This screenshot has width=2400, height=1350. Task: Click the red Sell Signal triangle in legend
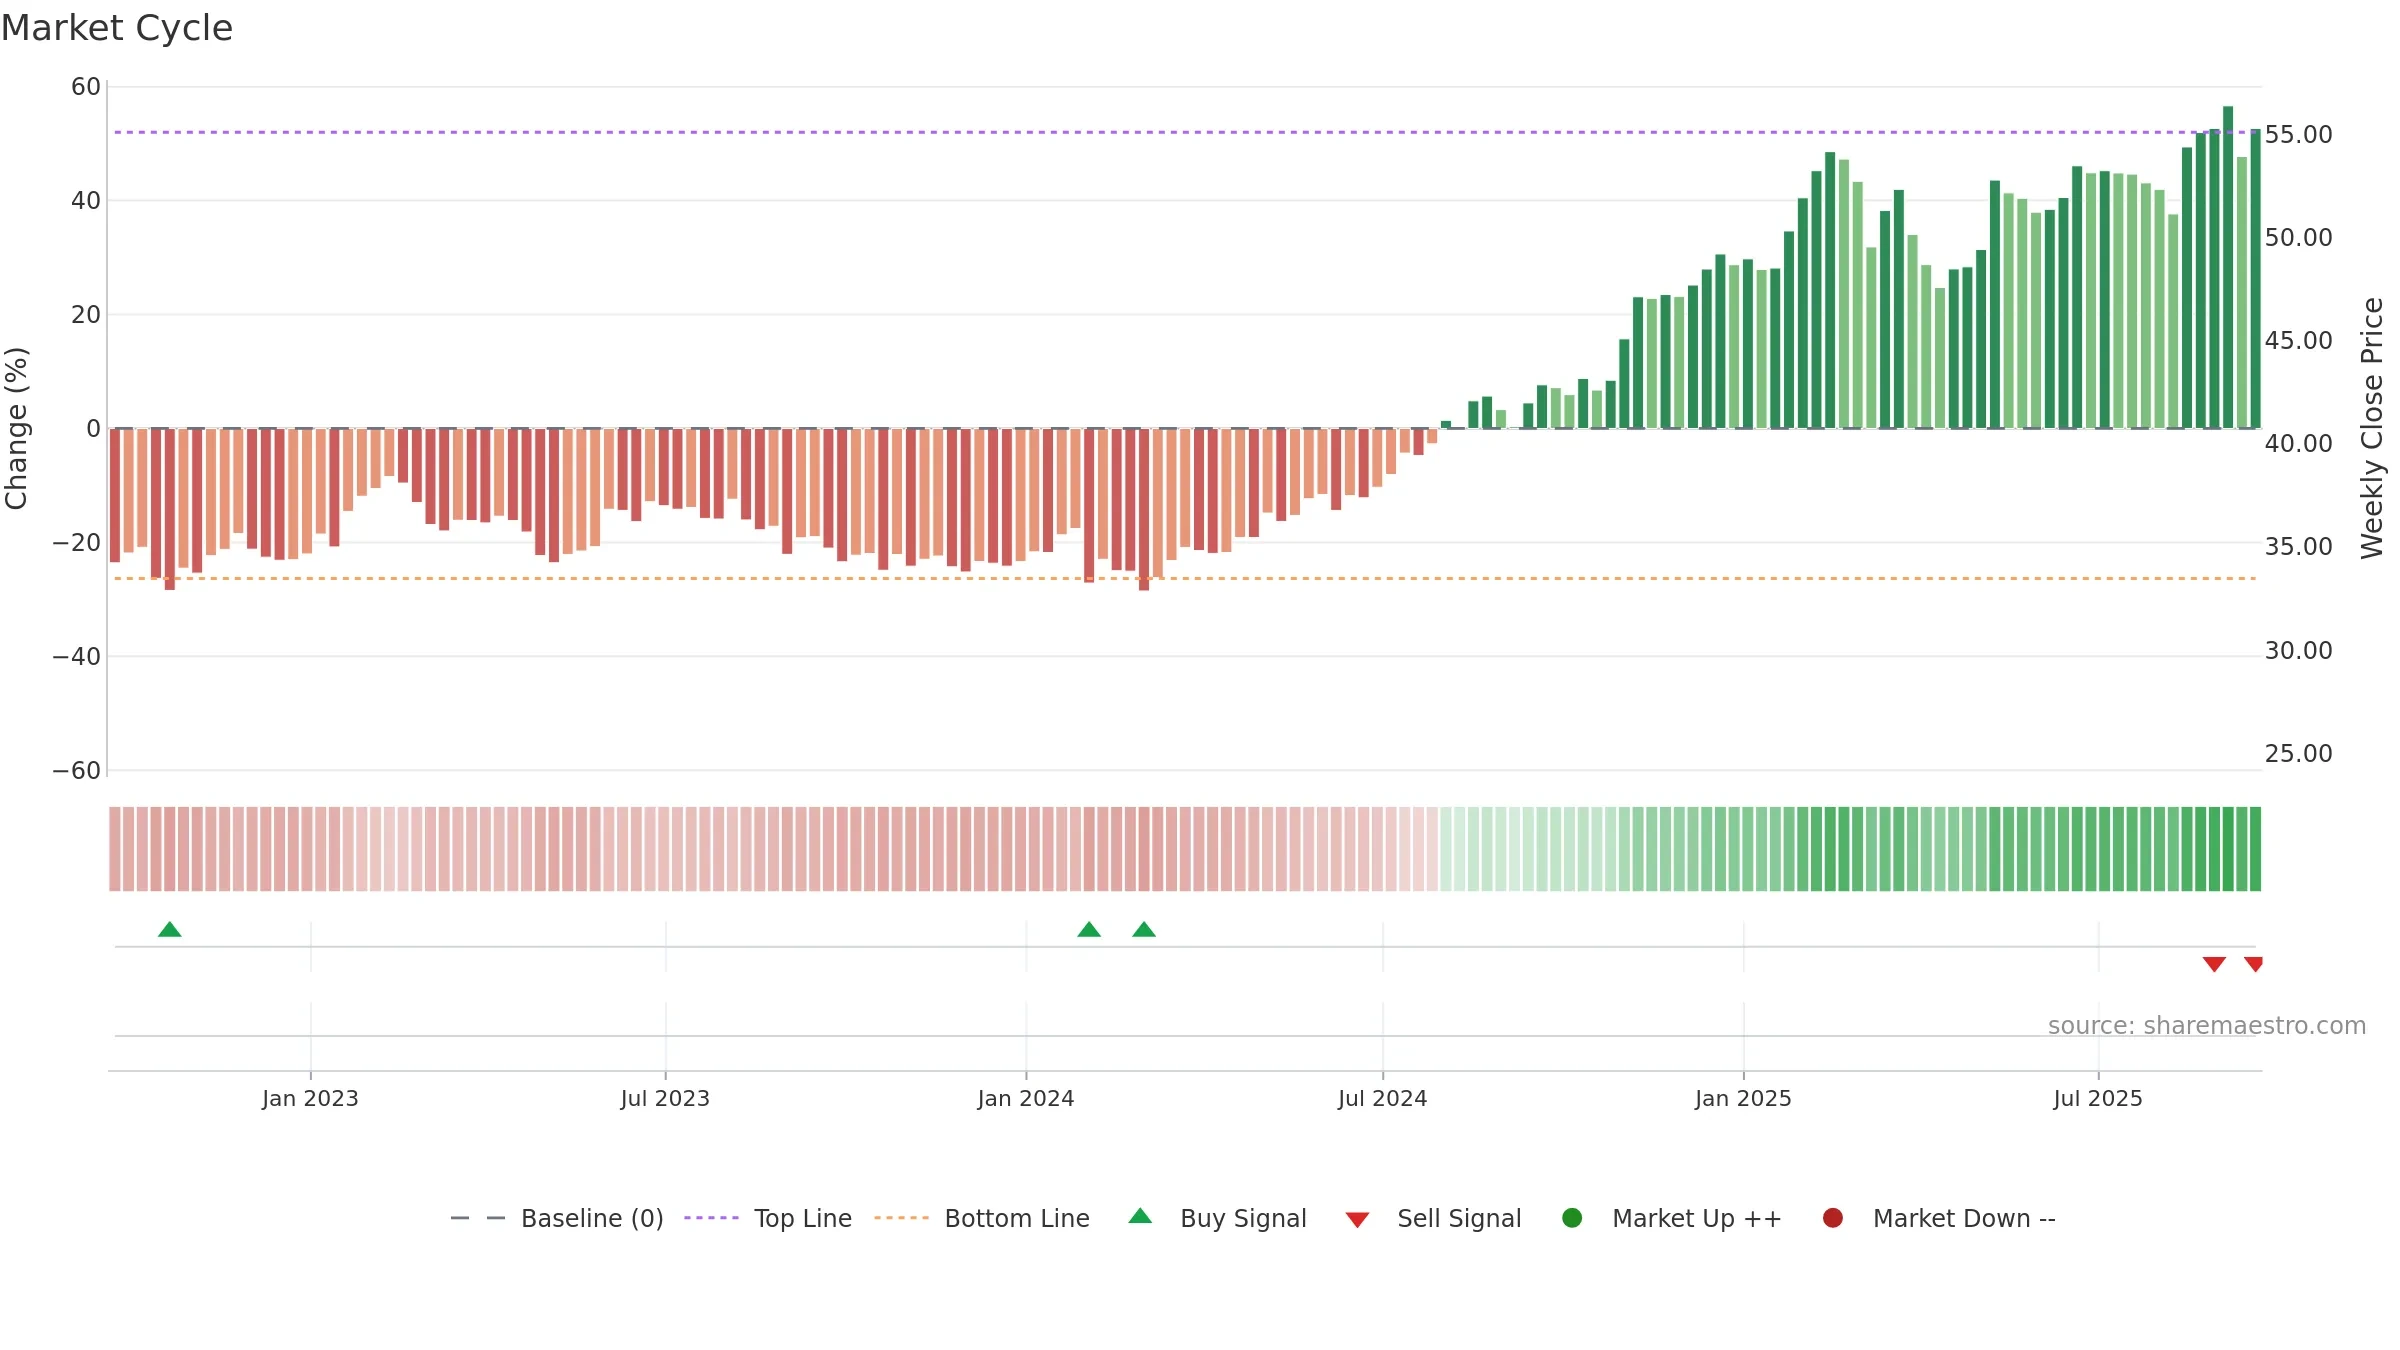tap(1357, 1220)
